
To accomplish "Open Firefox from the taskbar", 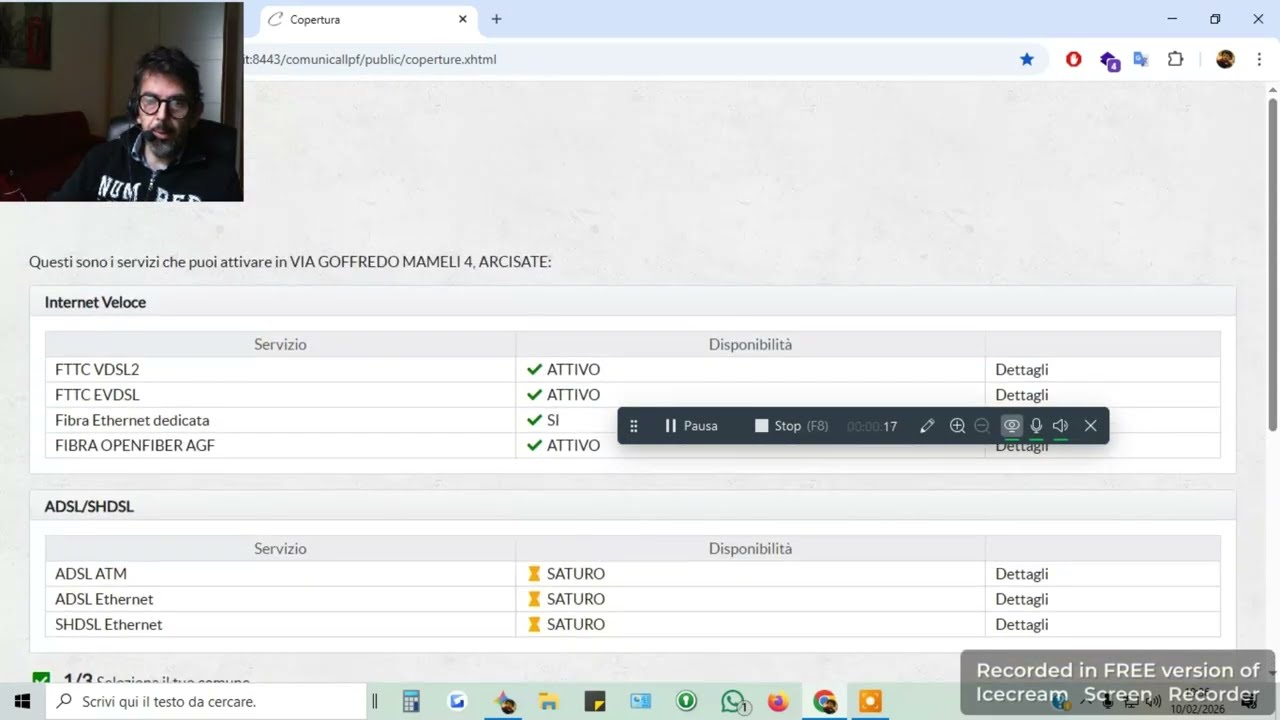I will coord(778,701).
